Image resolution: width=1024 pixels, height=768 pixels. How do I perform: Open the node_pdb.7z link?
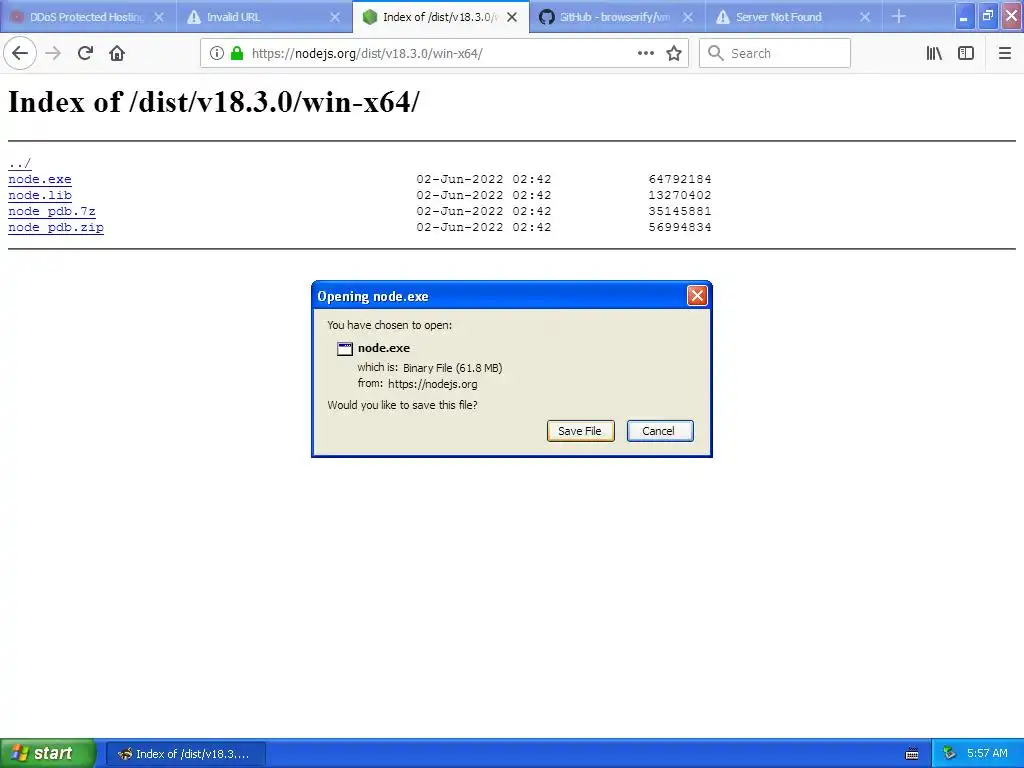(52, 211)
